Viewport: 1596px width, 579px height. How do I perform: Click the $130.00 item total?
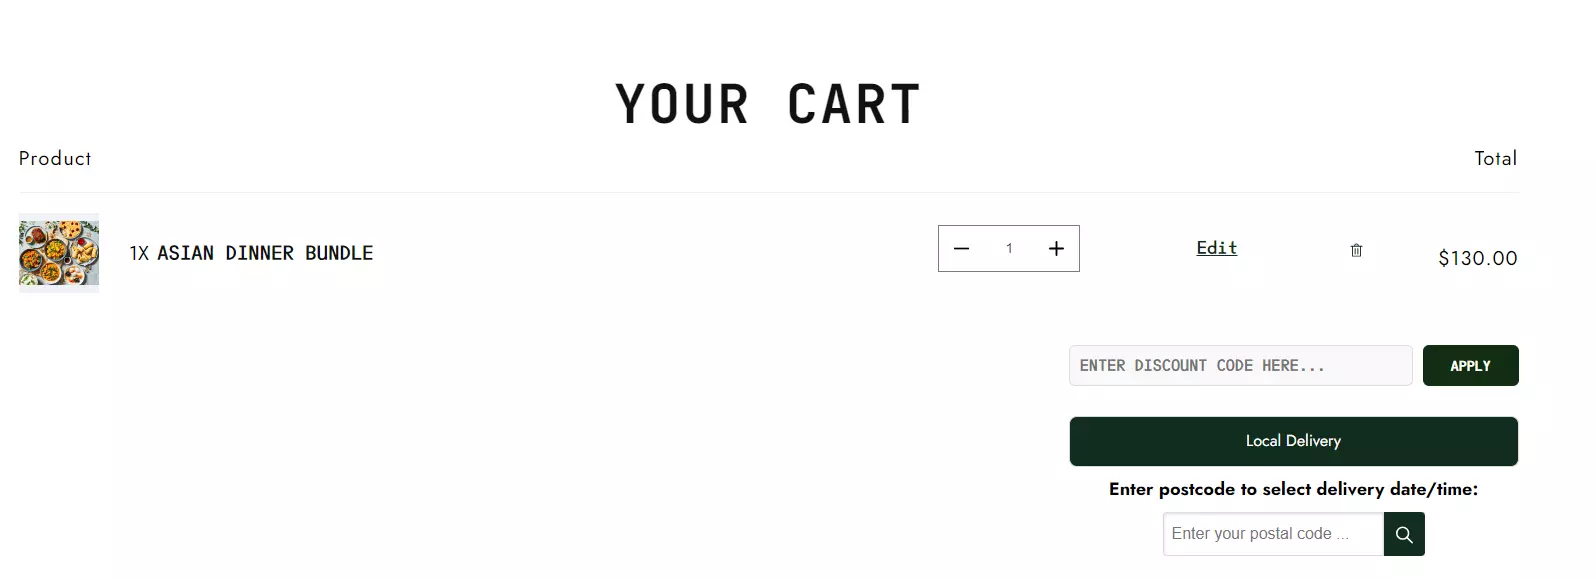coord(1477,257)
